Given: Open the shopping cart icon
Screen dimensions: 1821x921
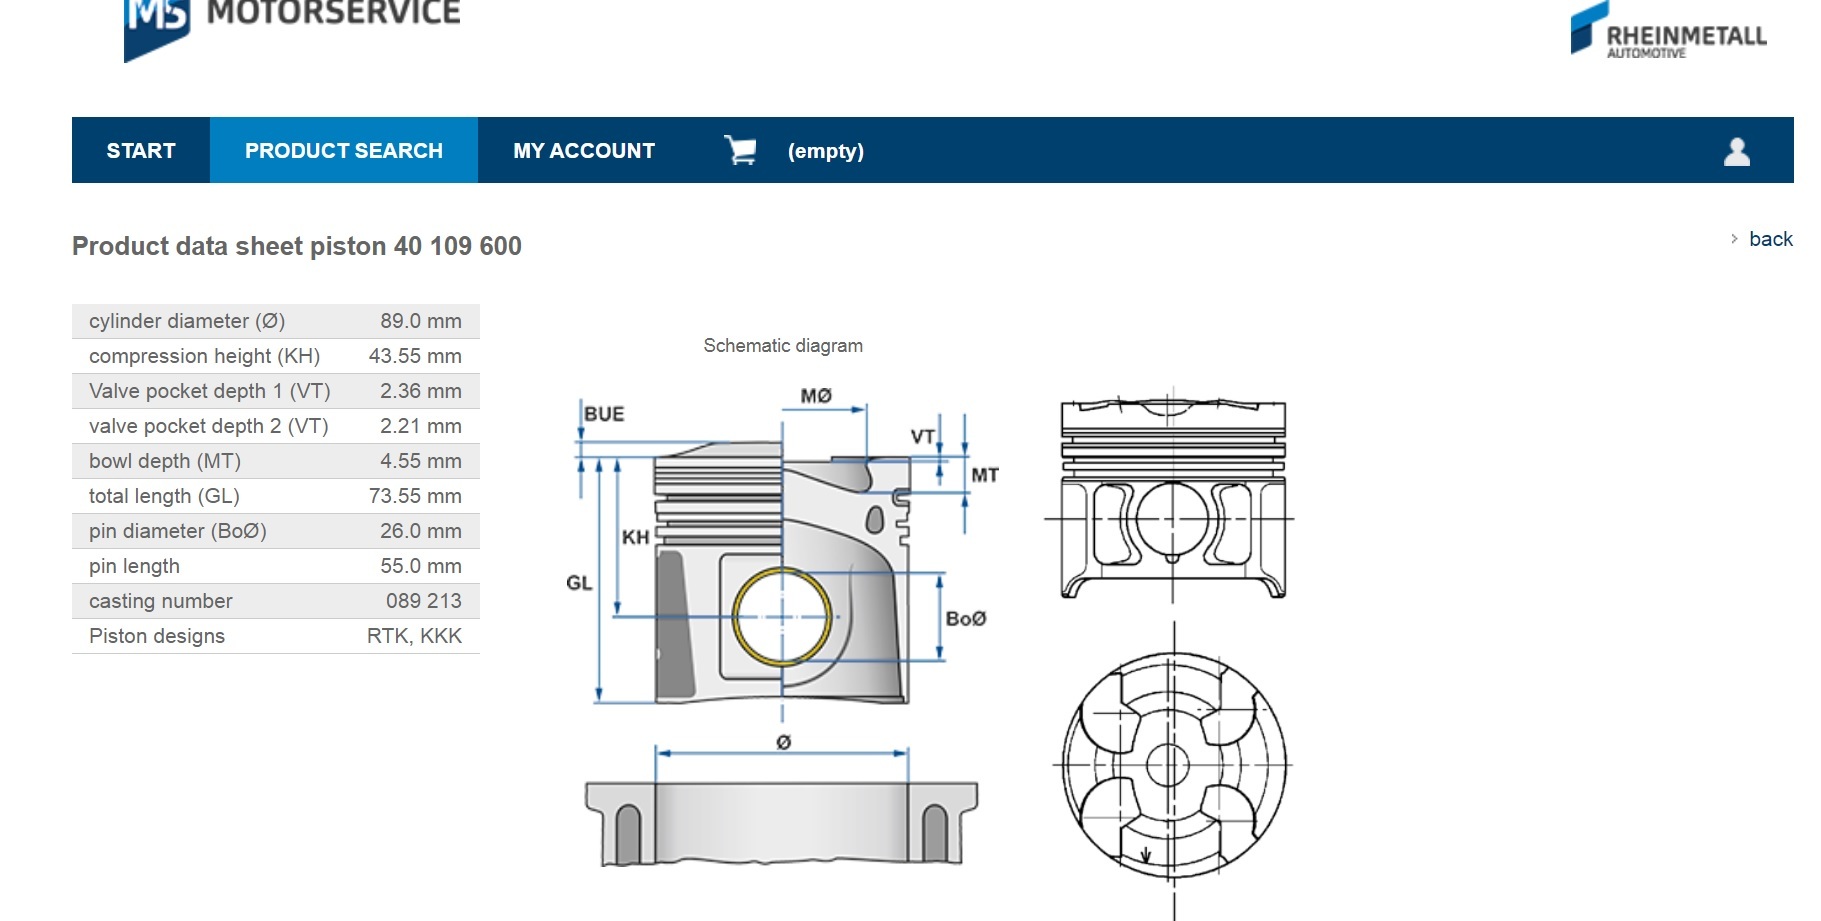Looking at the screenshot, I should click(x=740, y=150).
